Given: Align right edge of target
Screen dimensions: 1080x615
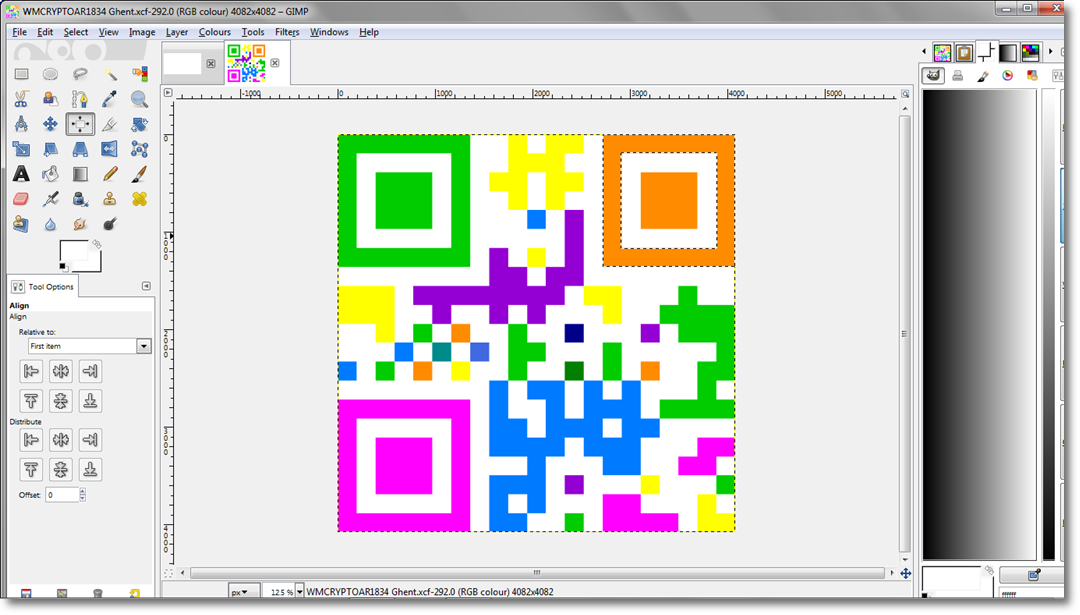Looking at the screenshot, I should tap(90, 371).
